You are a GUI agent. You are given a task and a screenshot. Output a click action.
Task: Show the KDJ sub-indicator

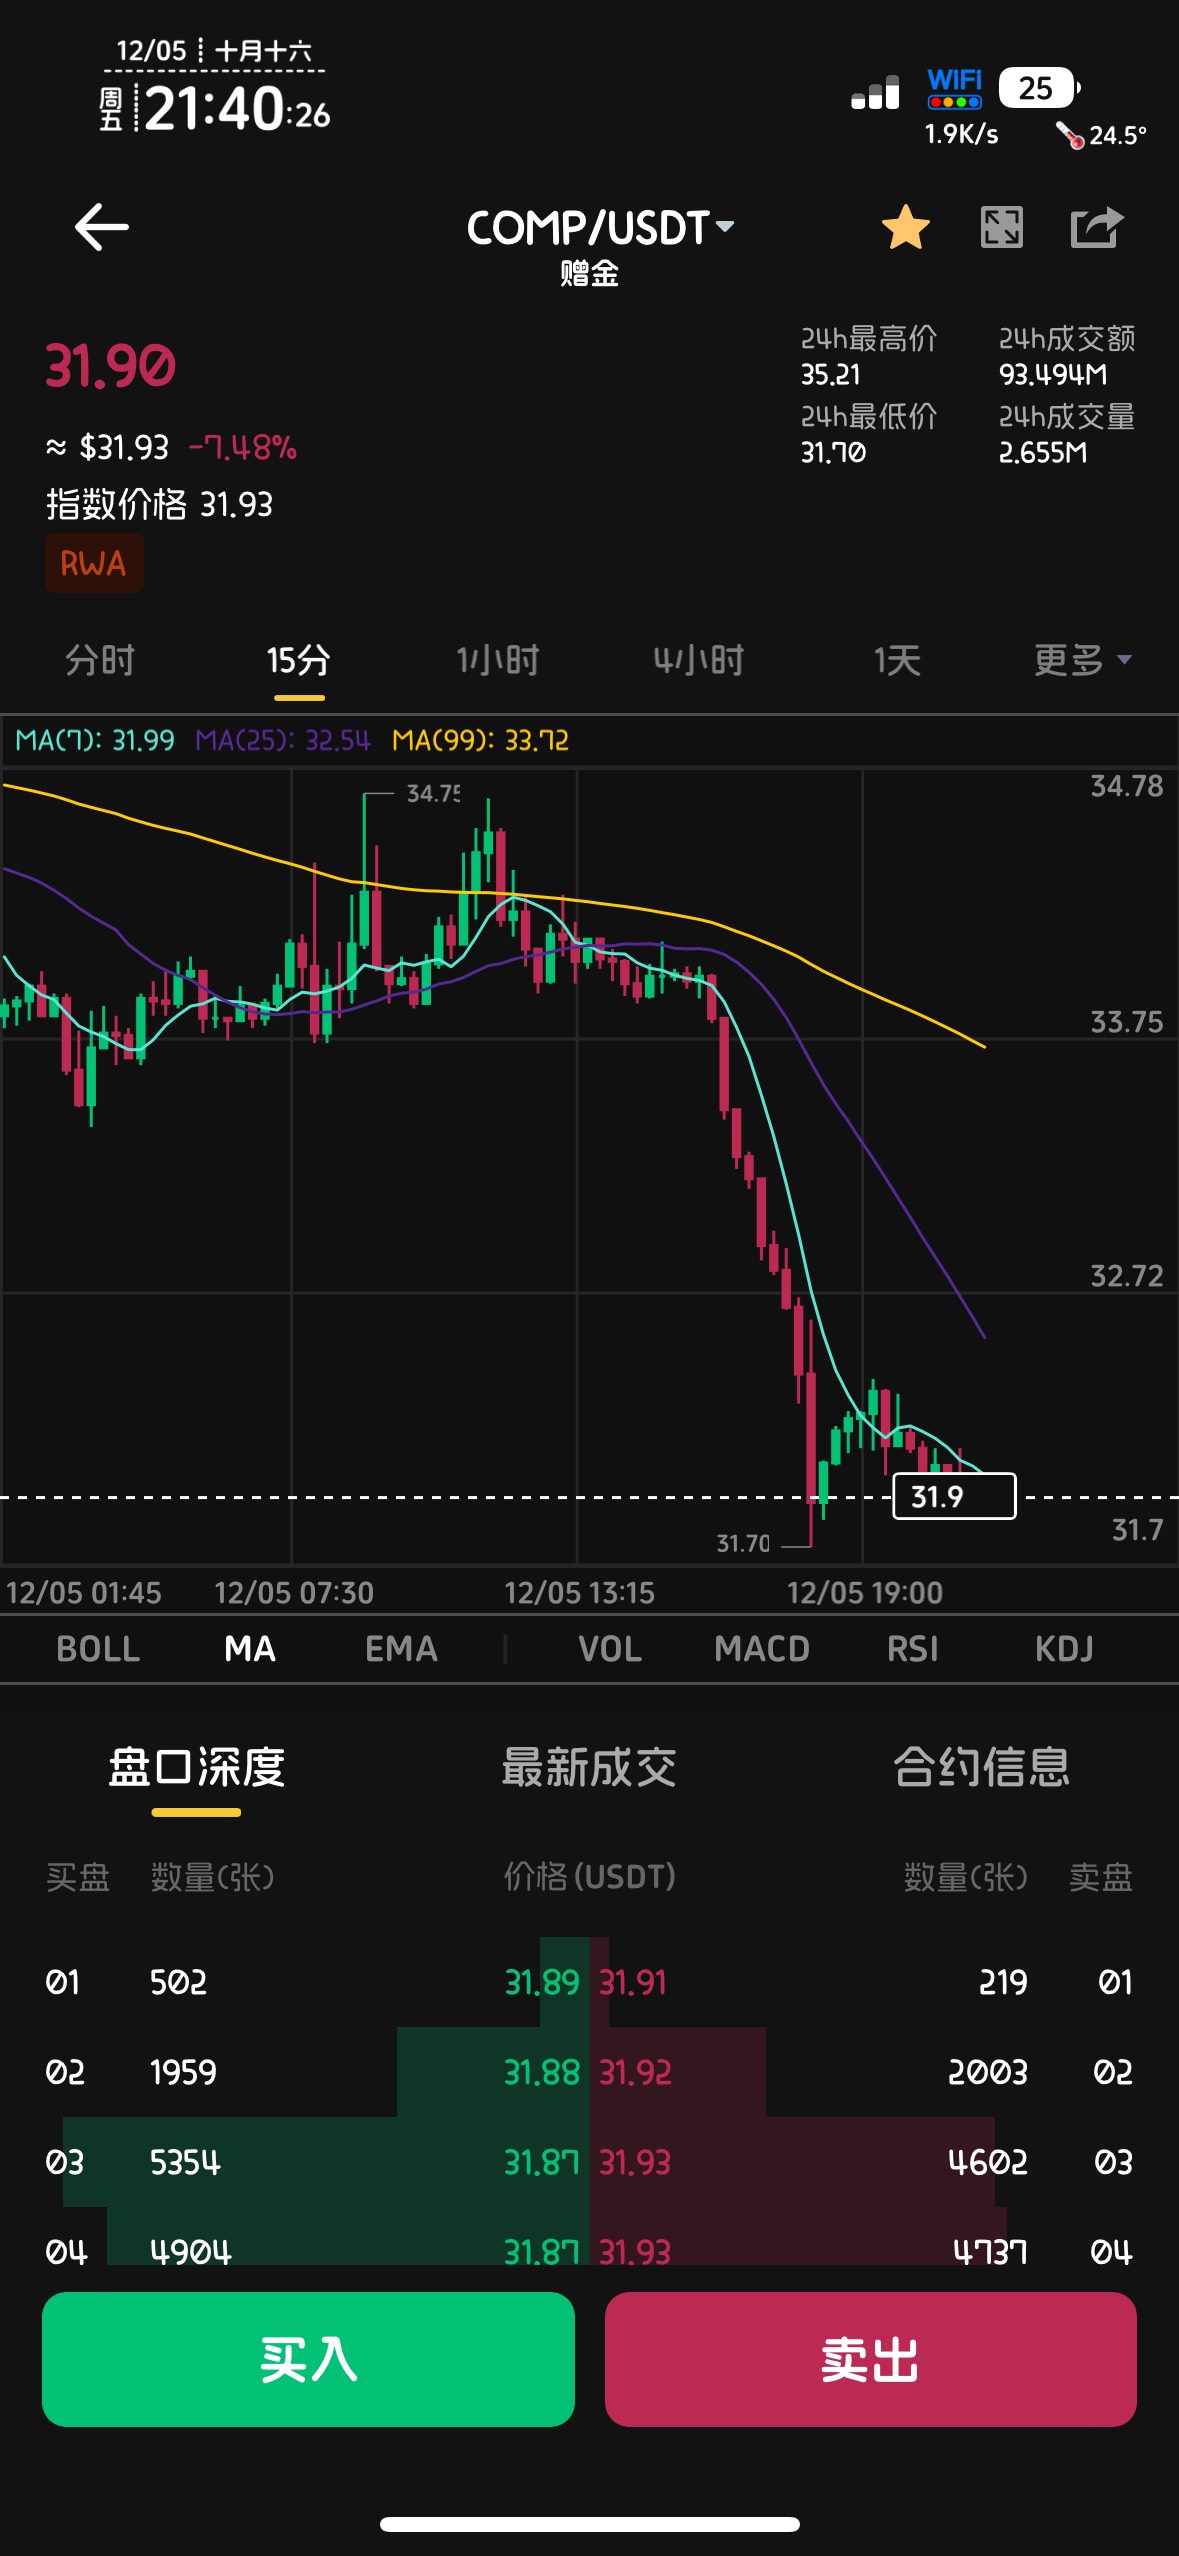coord(1064,1649)
